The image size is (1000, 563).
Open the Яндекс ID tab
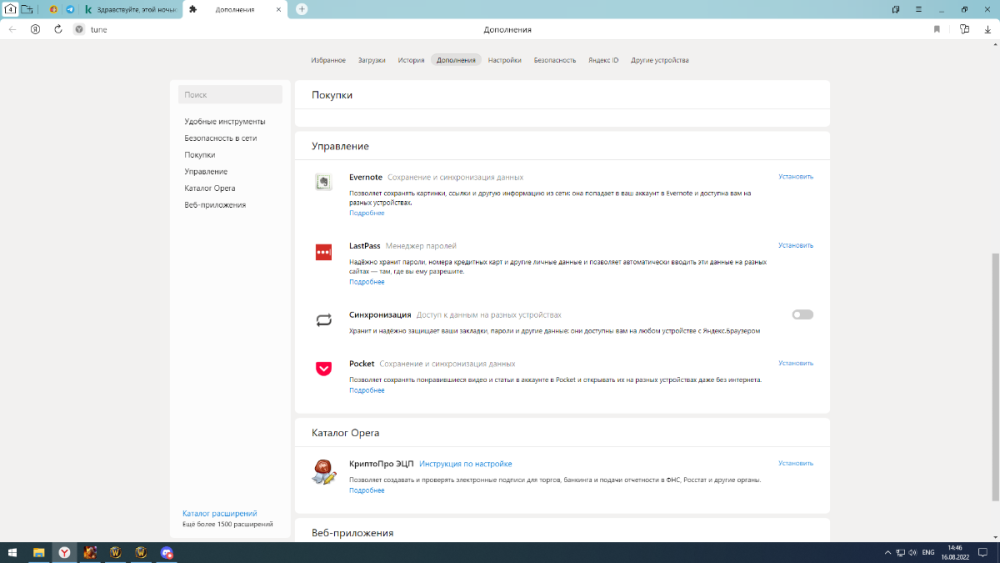click(603, 60)
